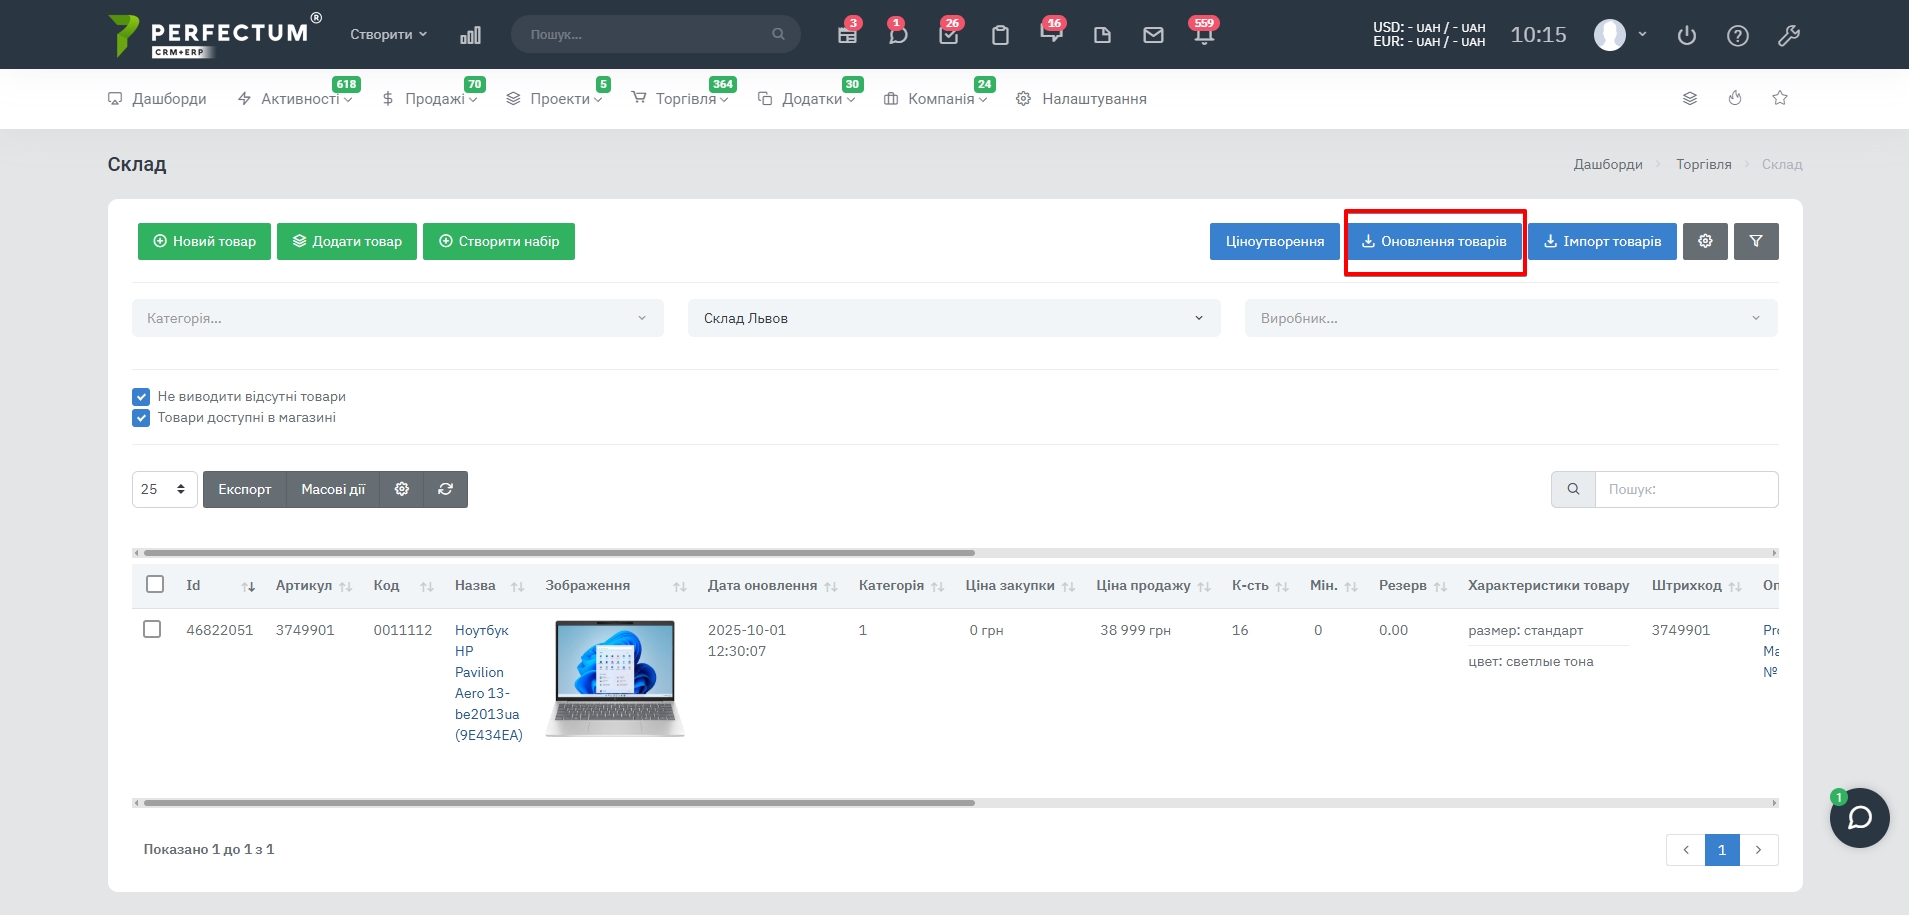Click the mail envelope icon in header
The width and height of the screenshot is (1909, 915).
pos(1153,35)
